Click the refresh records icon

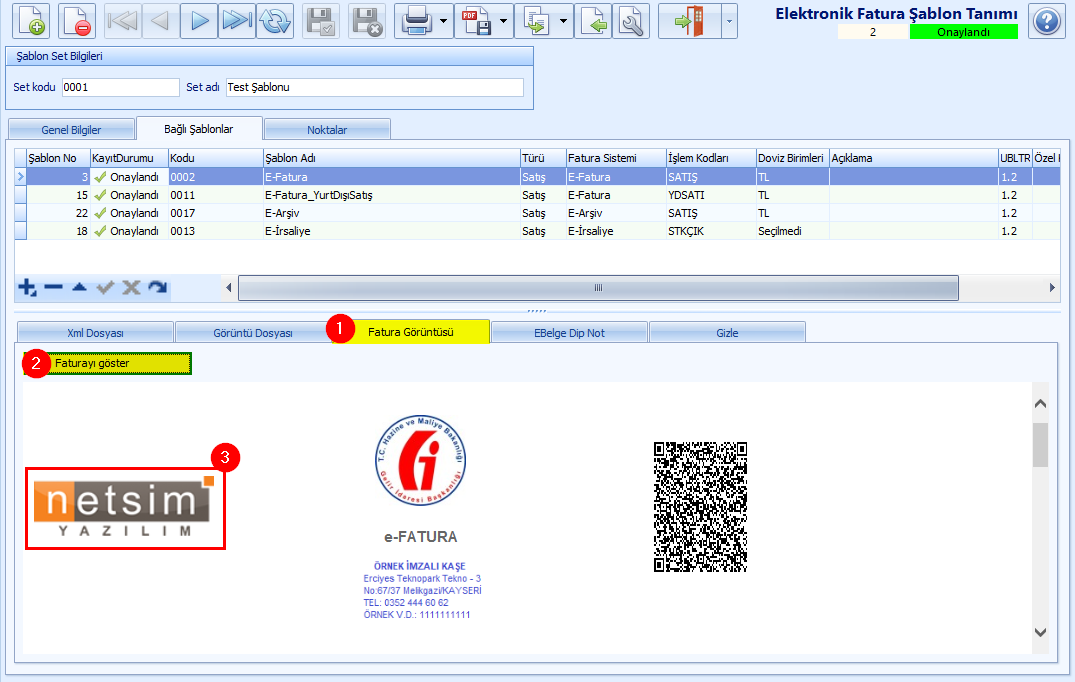click(x=274, y=21)
